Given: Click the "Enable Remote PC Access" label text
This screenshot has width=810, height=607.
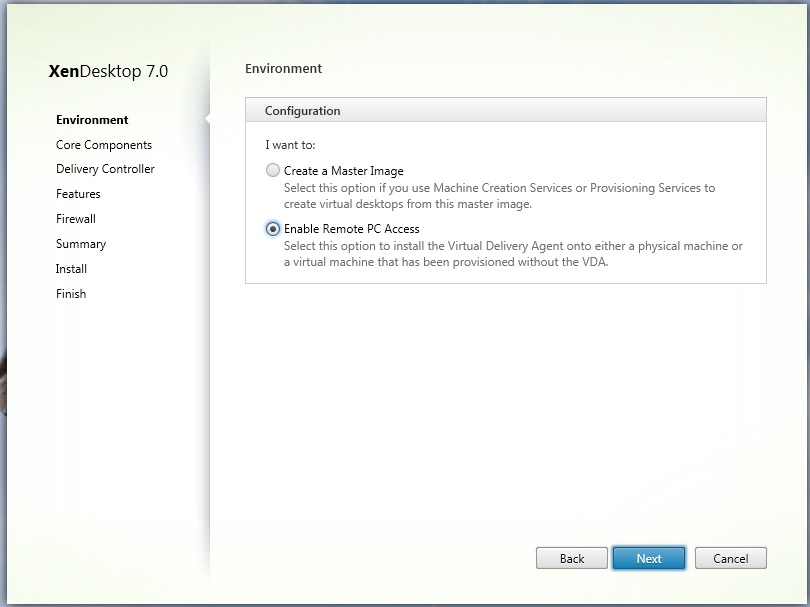Looking at the screenshot, I should coord(351,229).
